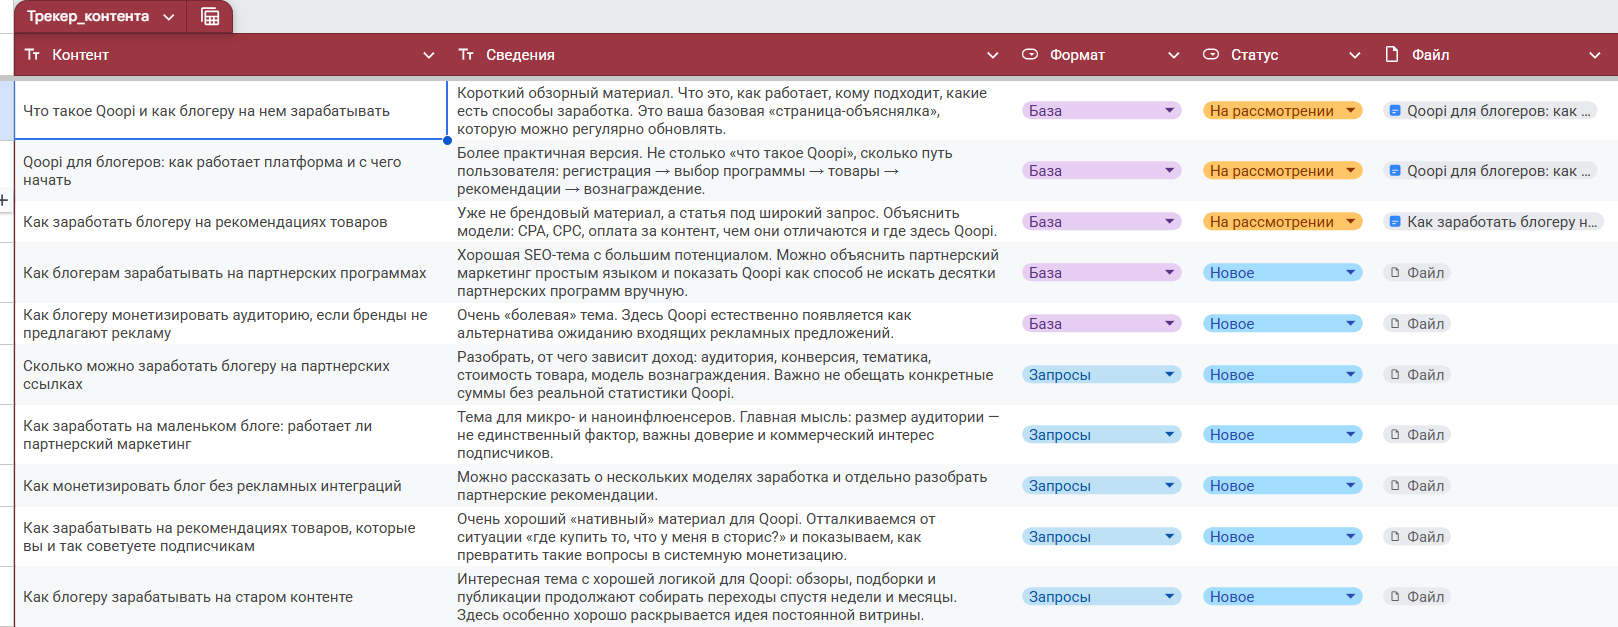Click Файл placeholder in 'советуете подписчикам' row
The height and width of the screenshot is (627, 1618).
click(1417, 537)
